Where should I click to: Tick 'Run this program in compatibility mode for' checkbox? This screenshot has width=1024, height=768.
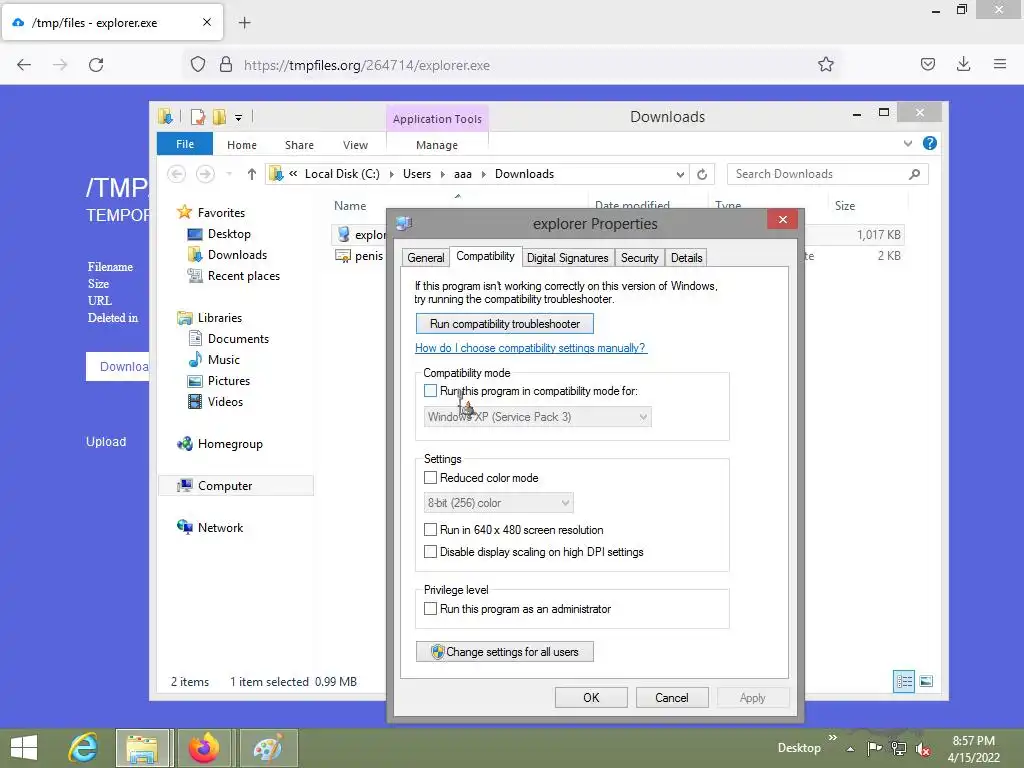tap(430, 391)
